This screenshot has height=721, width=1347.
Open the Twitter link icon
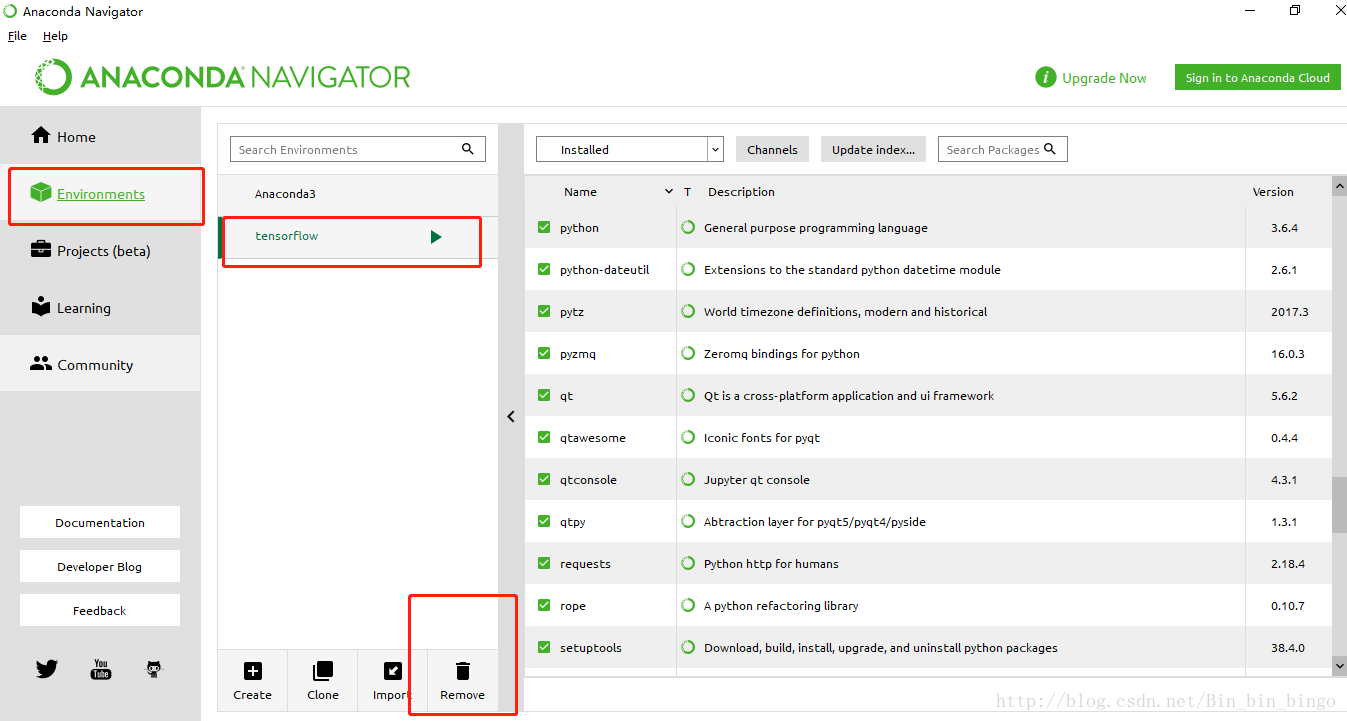tap(47, 669)
